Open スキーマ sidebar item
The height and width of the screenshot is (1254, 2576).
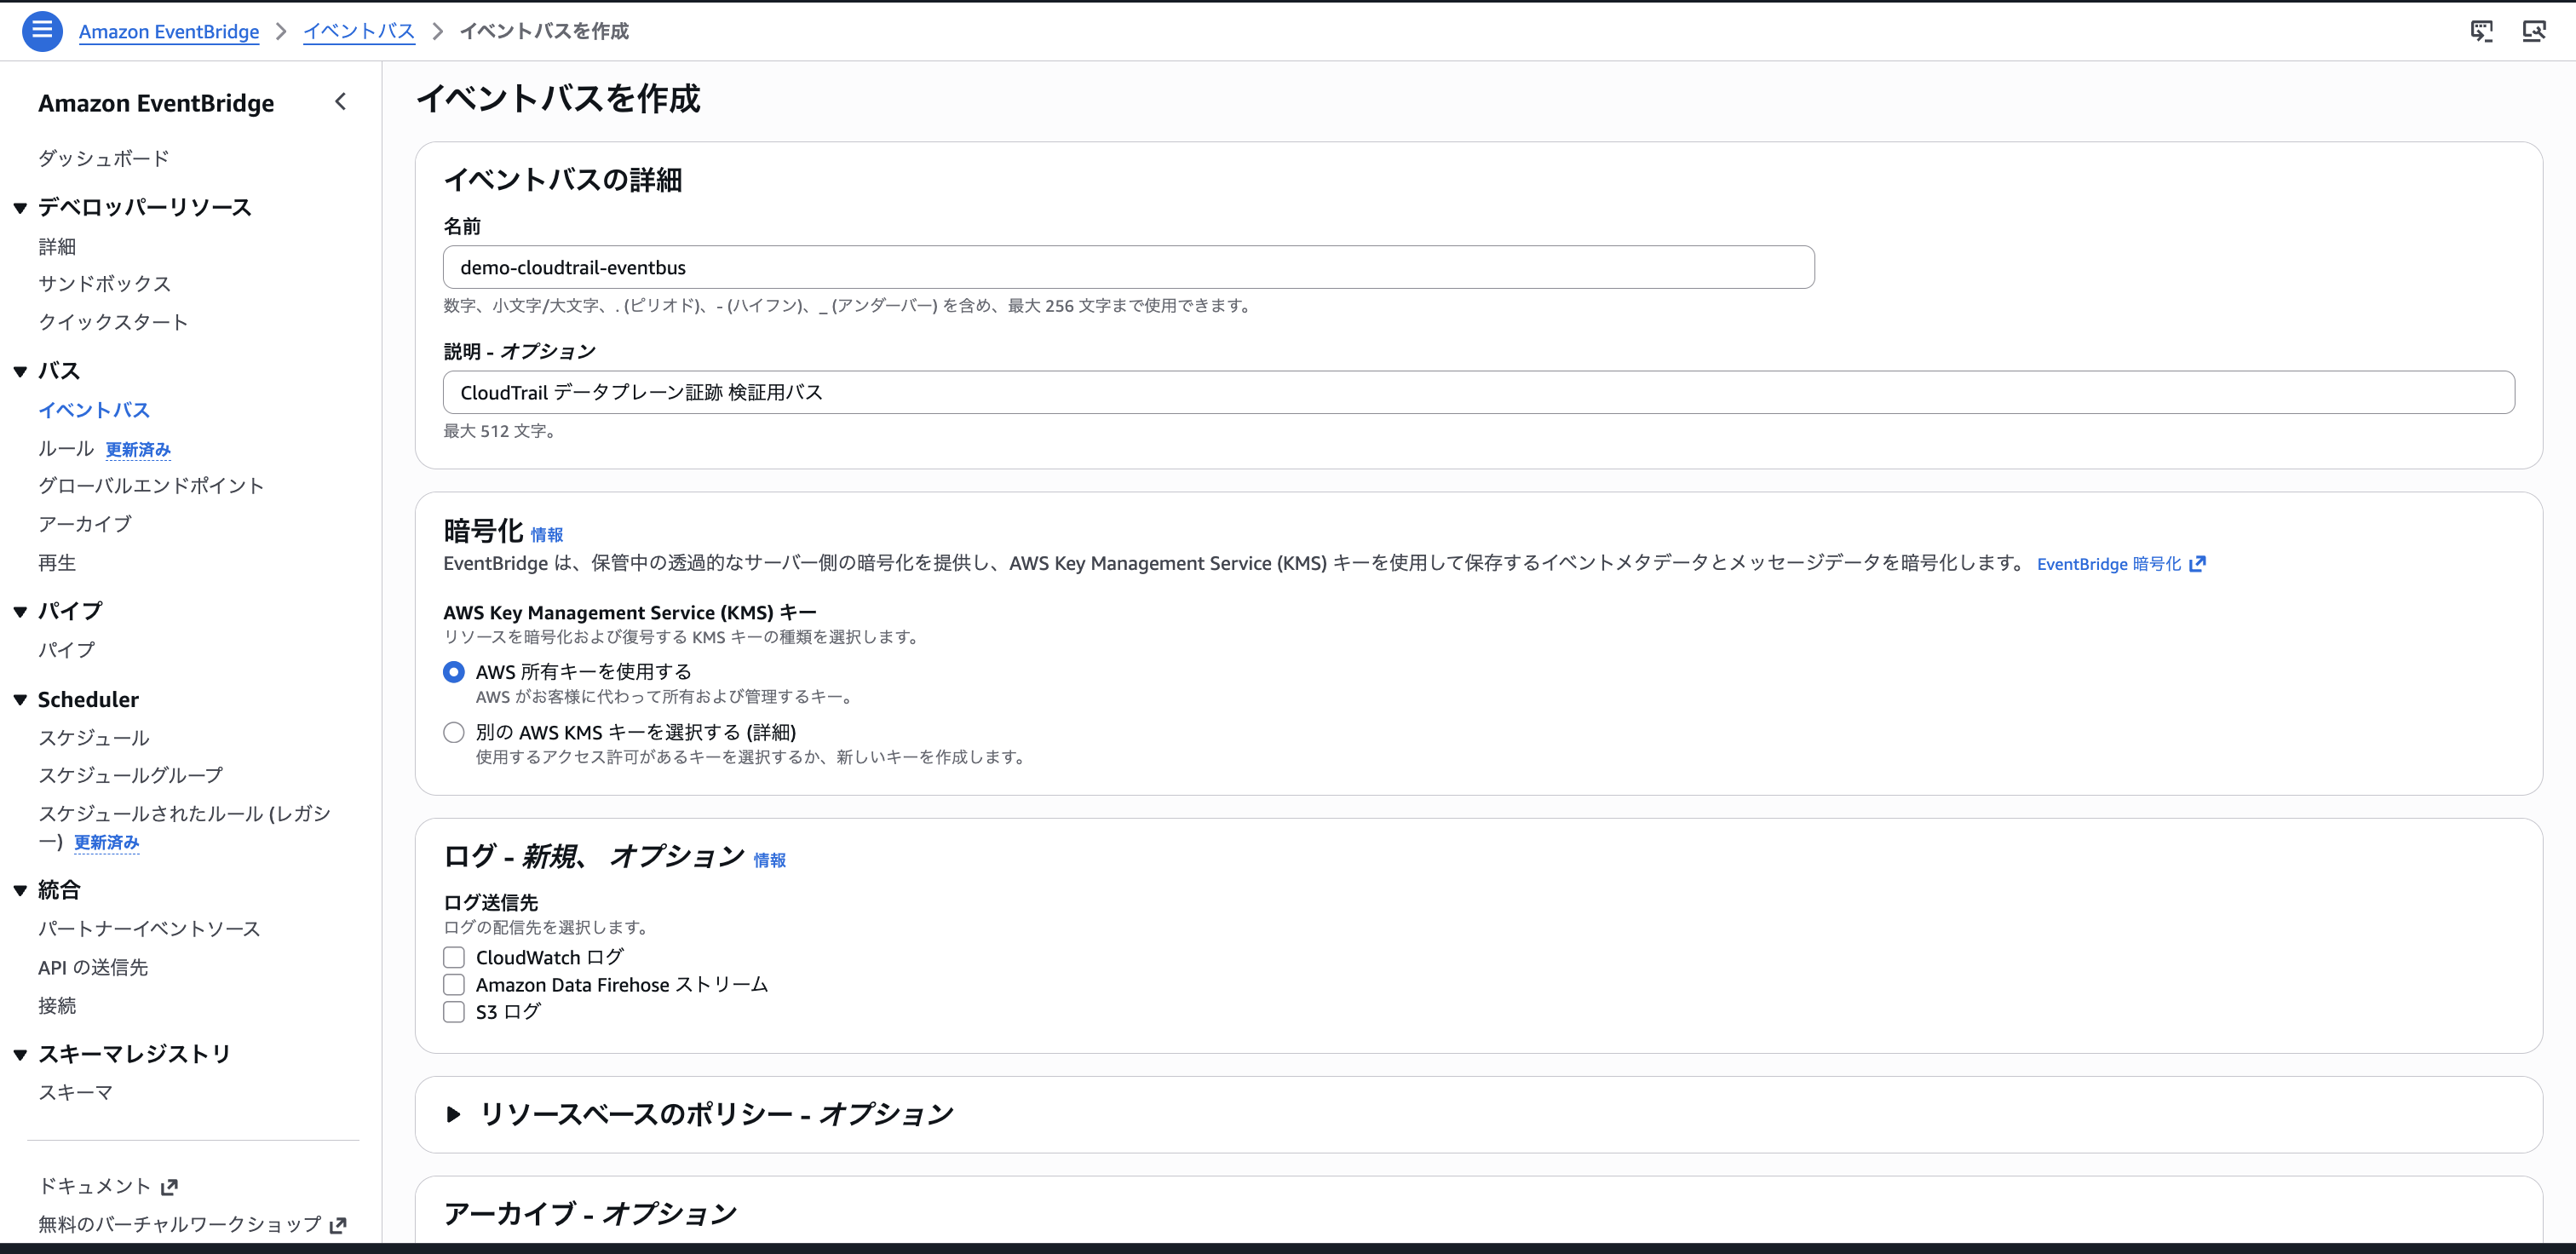click(x=76, y=1093)
